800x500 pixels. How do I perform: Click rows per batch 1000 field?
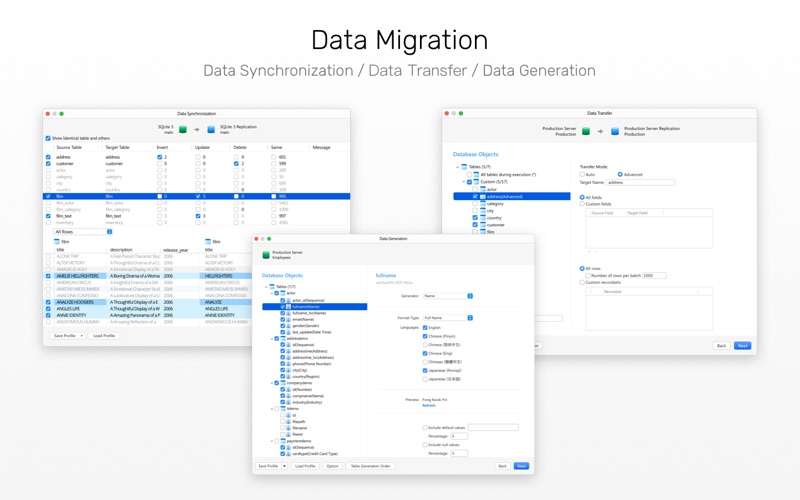pos(654,276)
